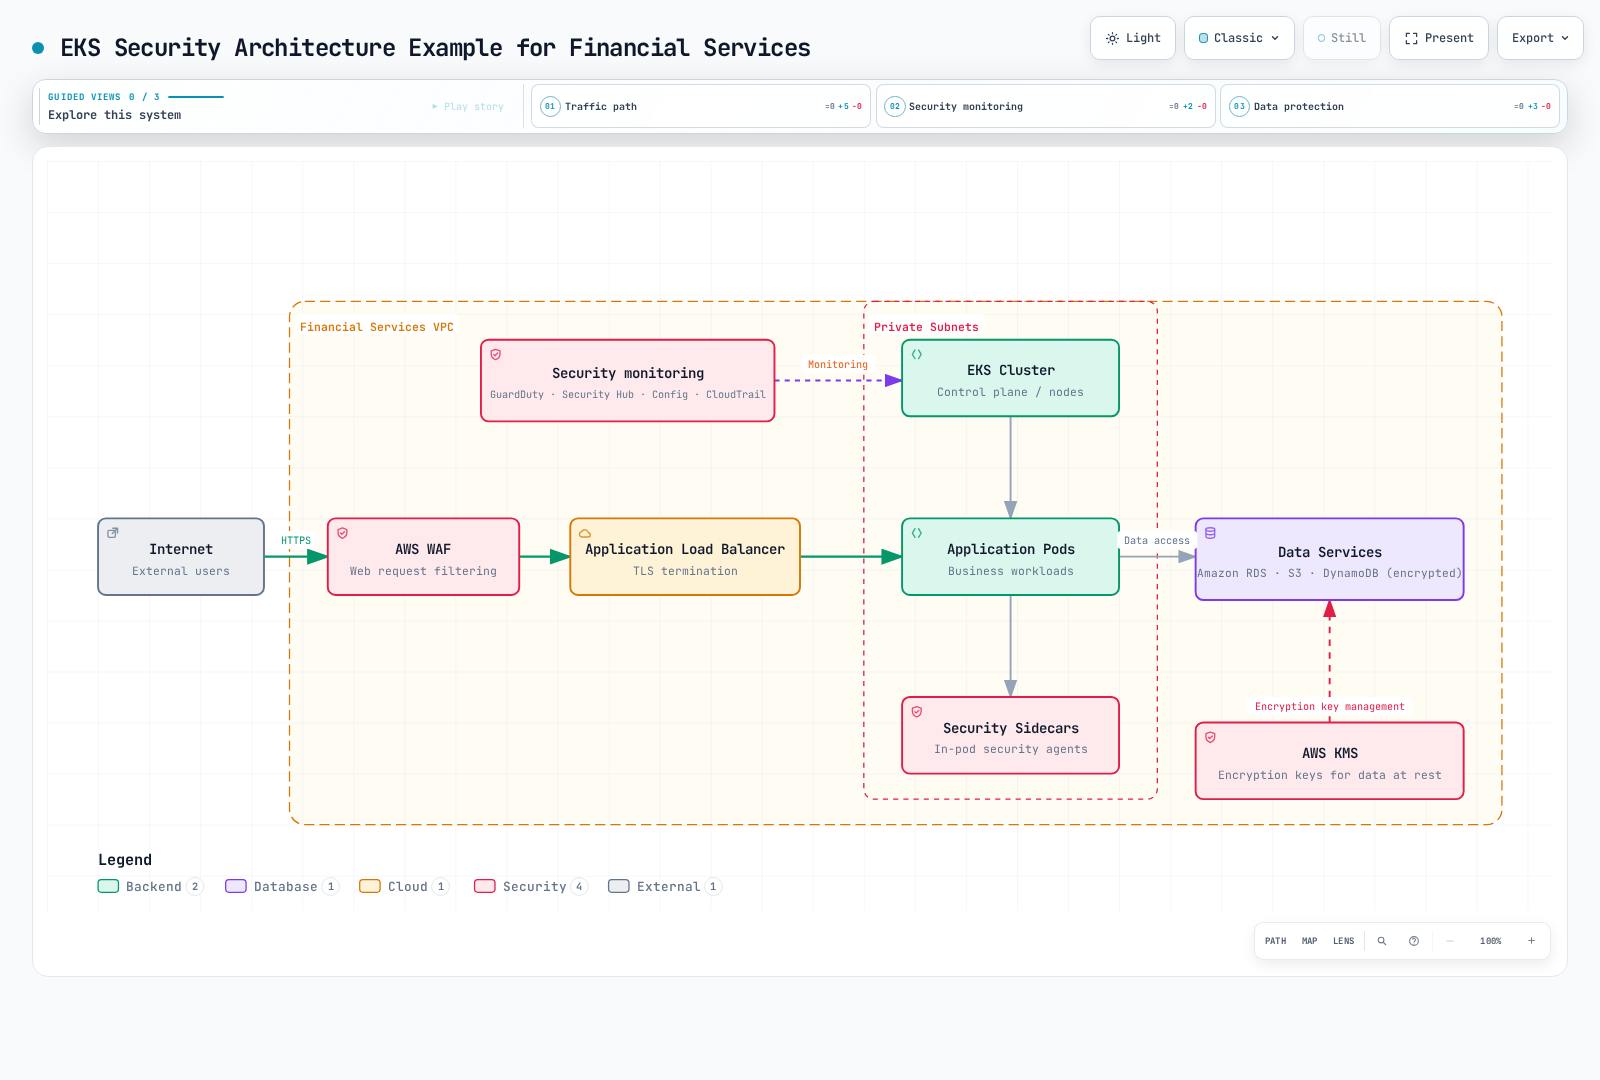The image size is (1600, 1080).
Task: Click the HTTPS edge label
Action: pos(296,541)
